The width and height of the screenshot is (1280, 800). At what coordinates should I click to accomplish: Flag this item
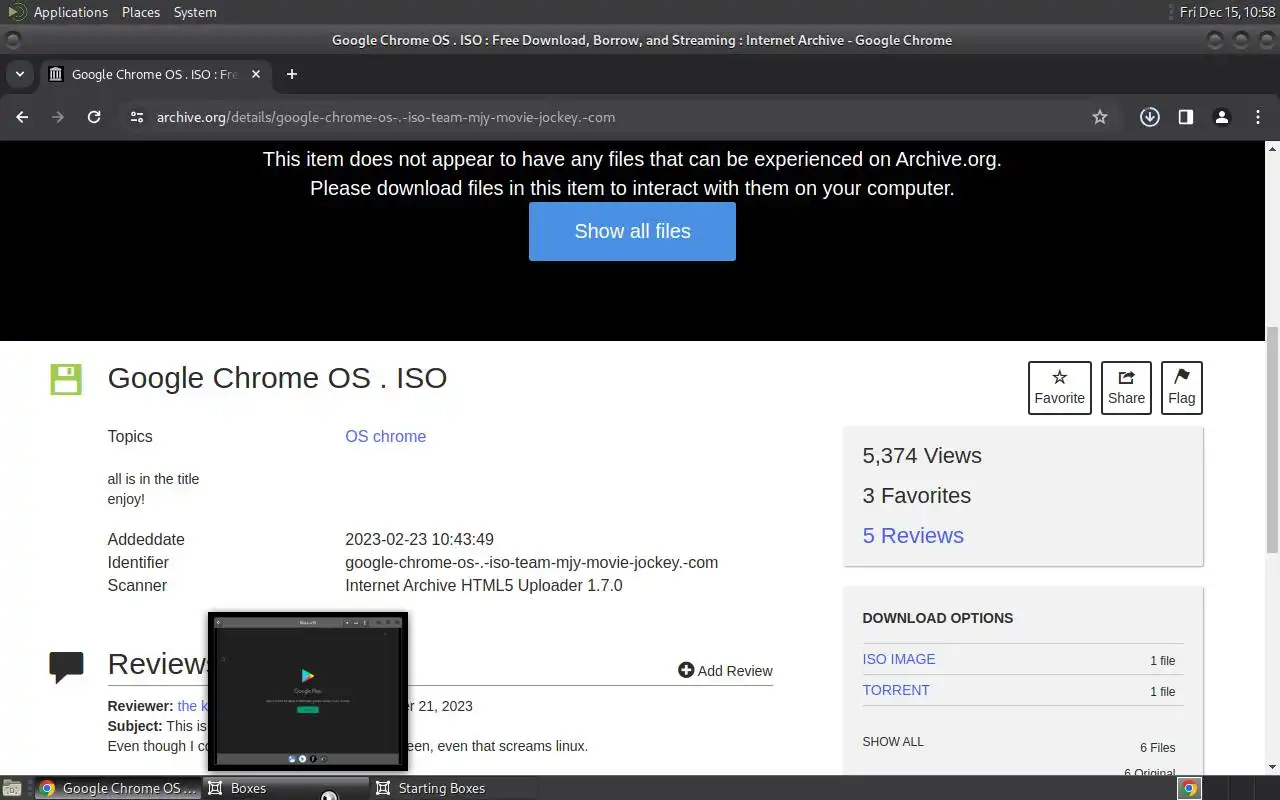tap(1181, 387)
